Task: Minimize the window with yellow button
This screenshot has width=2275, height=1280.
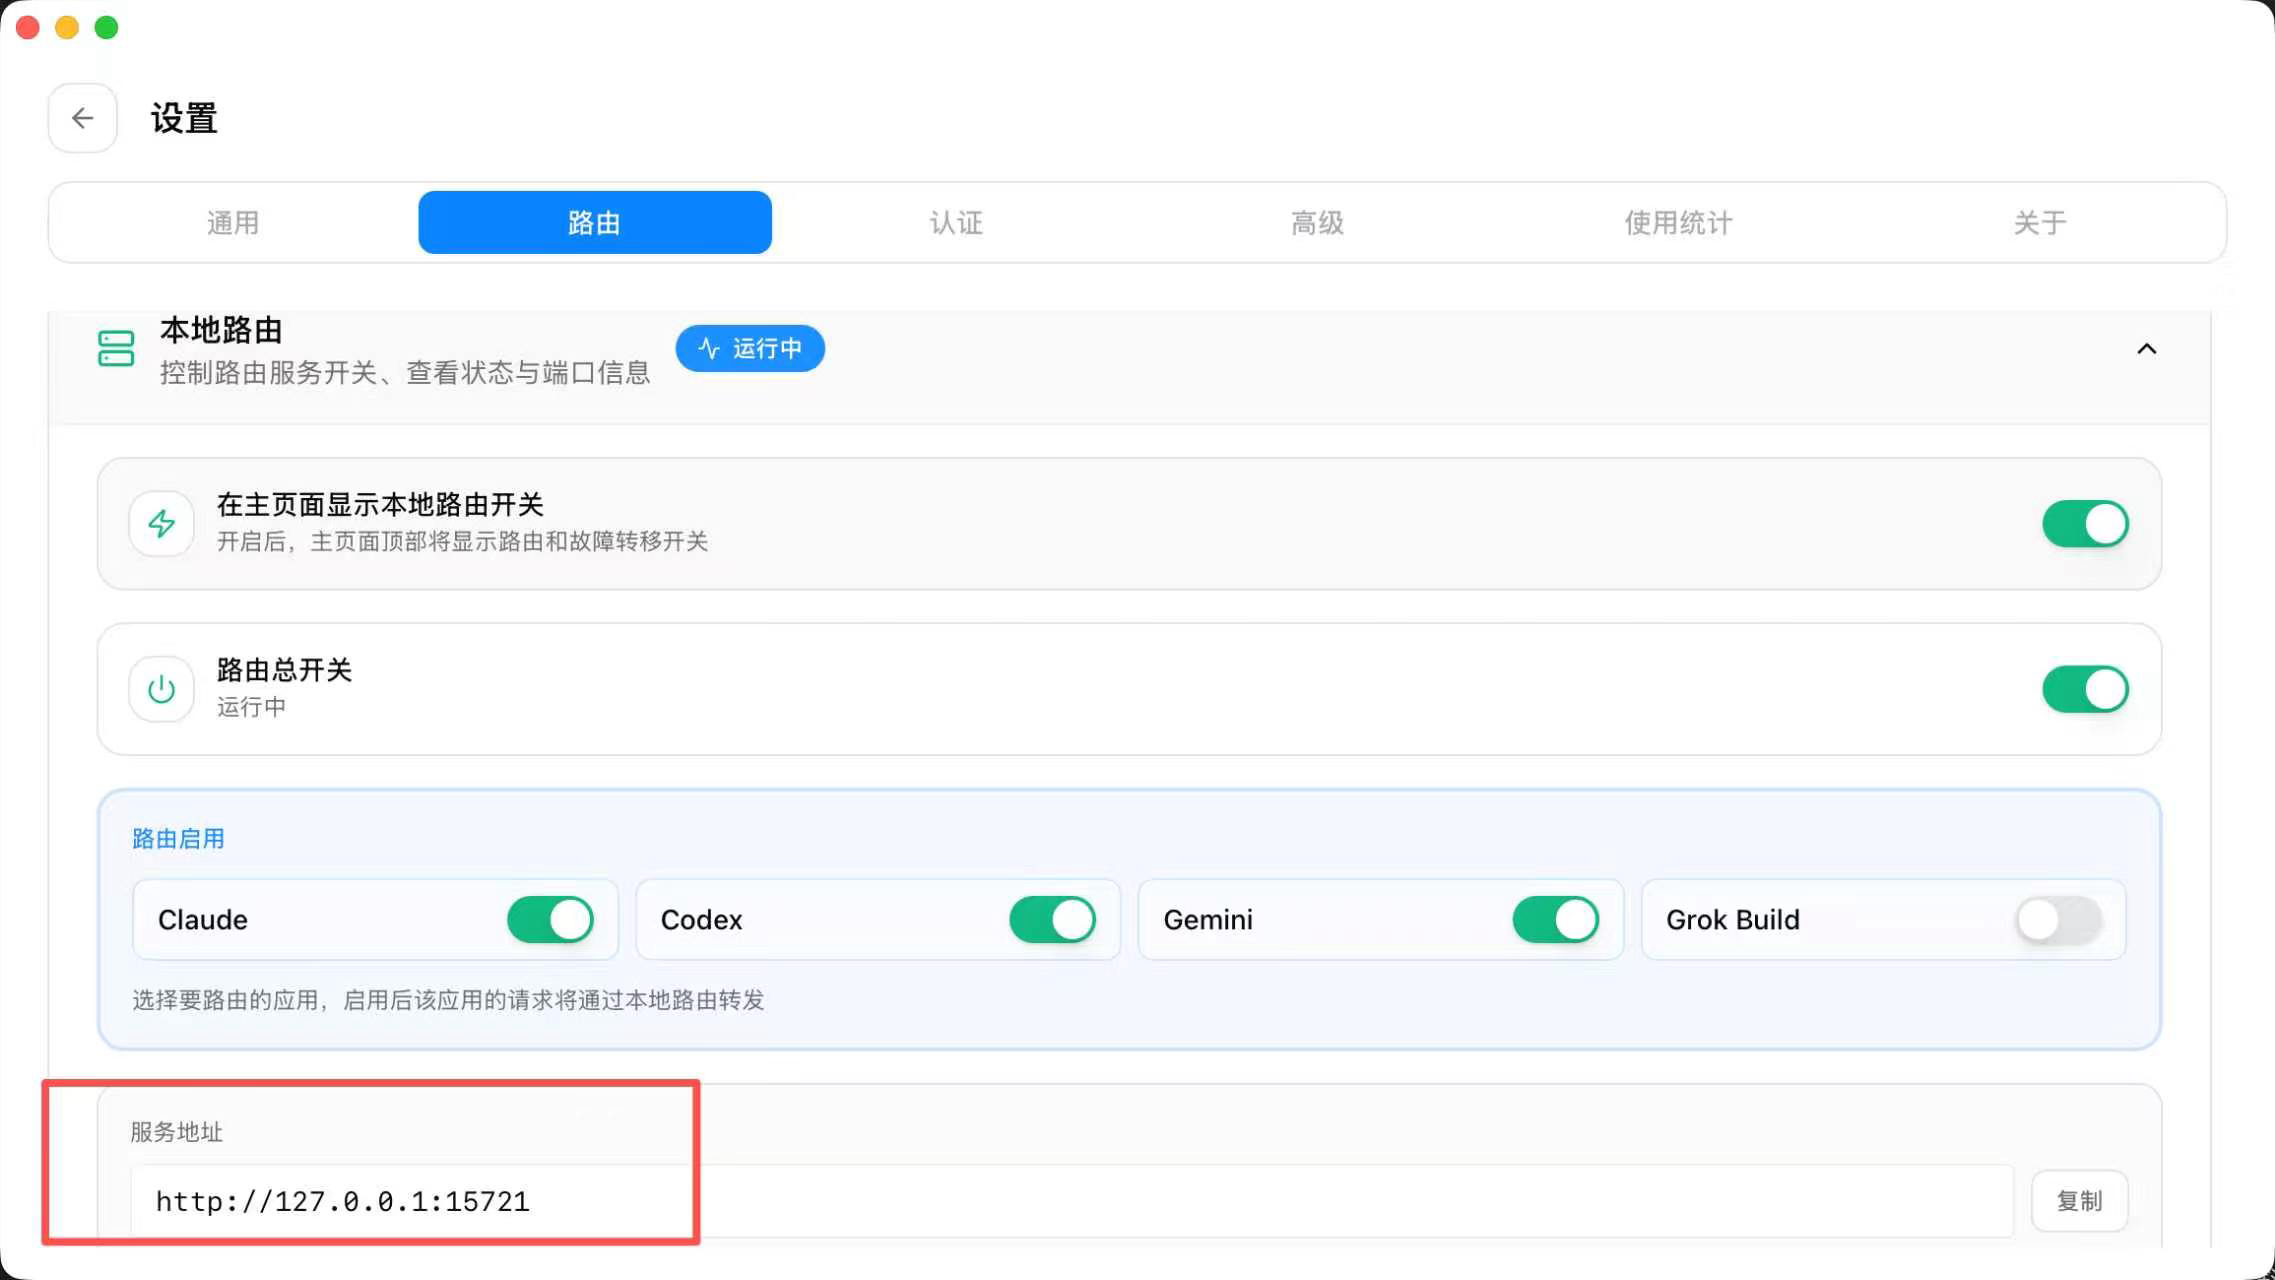Action: pyautogui.click(x=67, y=27)
